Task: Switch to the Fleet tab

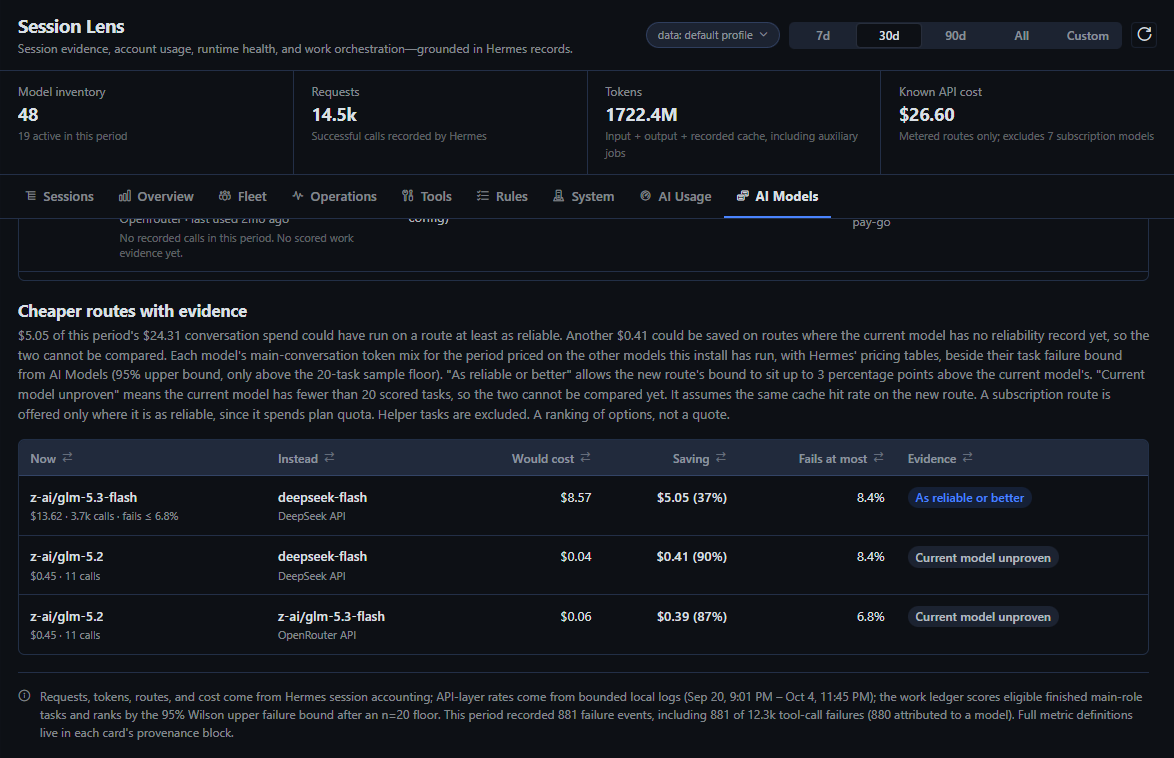Action: 243,196
